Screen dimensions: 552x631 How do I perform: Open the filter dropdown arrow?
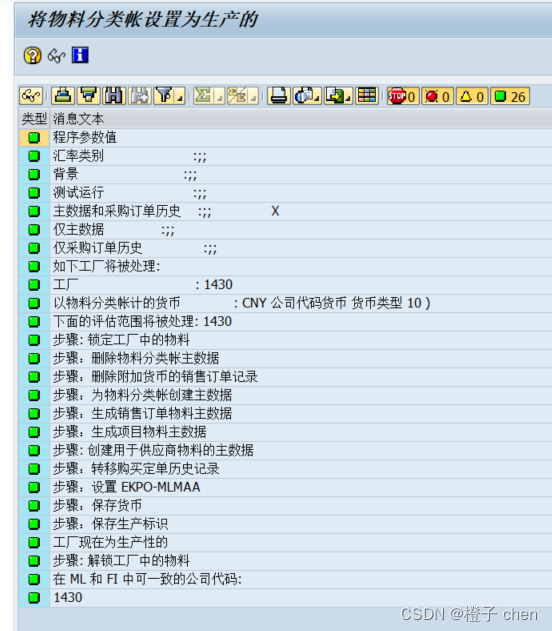[x=180, y=97]
